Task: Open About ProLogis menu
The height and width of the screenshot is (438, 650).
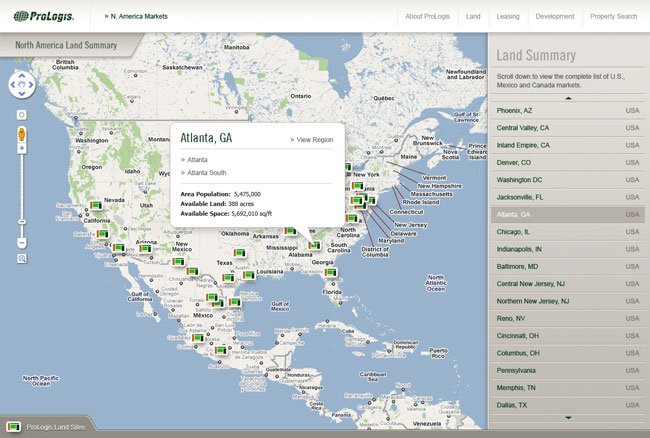Action: click(427, 17)
